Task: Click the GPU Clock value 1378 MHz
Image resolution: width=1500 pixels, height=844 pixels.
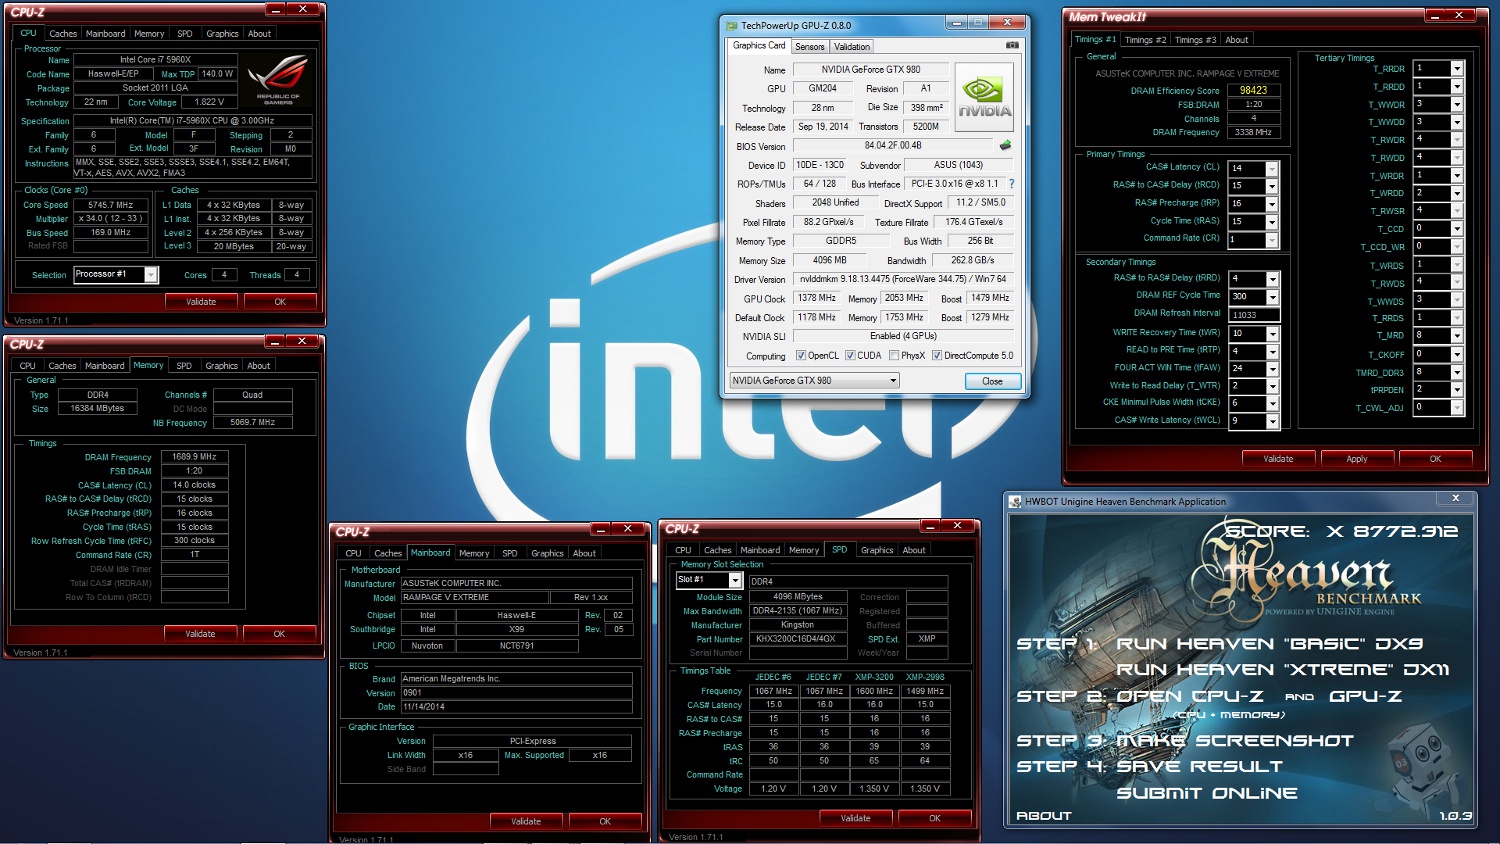Action: pos(818,298)
